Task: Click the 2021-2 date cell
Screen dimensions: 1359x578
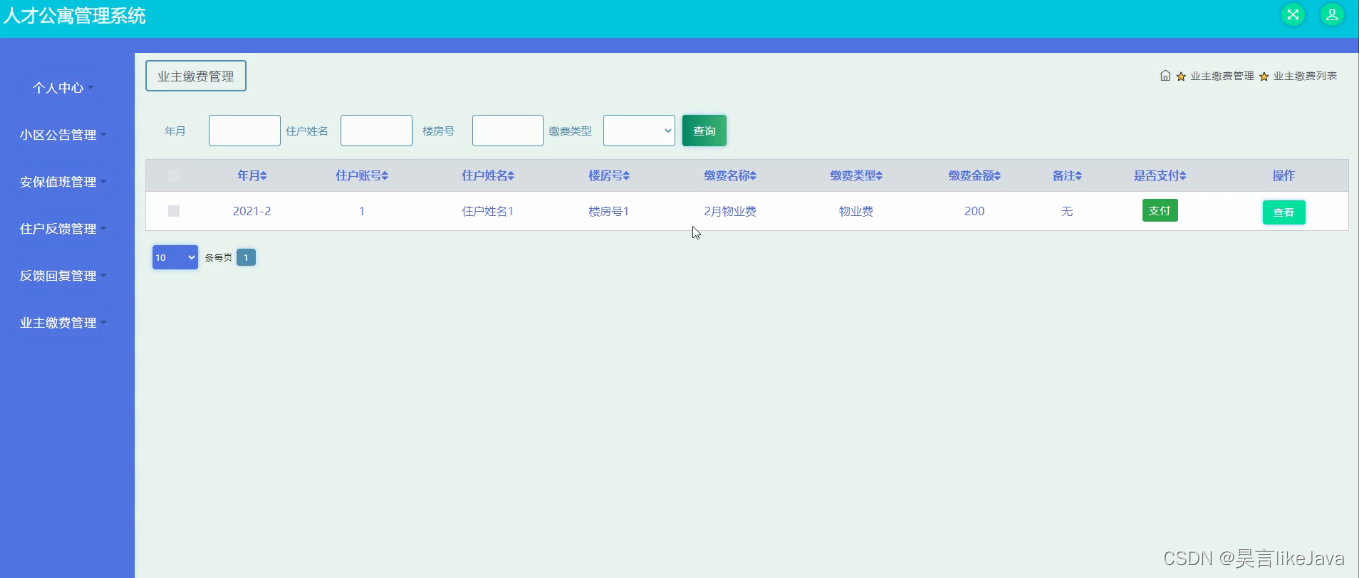Action: pyautogui.click(x=252, y=211)
